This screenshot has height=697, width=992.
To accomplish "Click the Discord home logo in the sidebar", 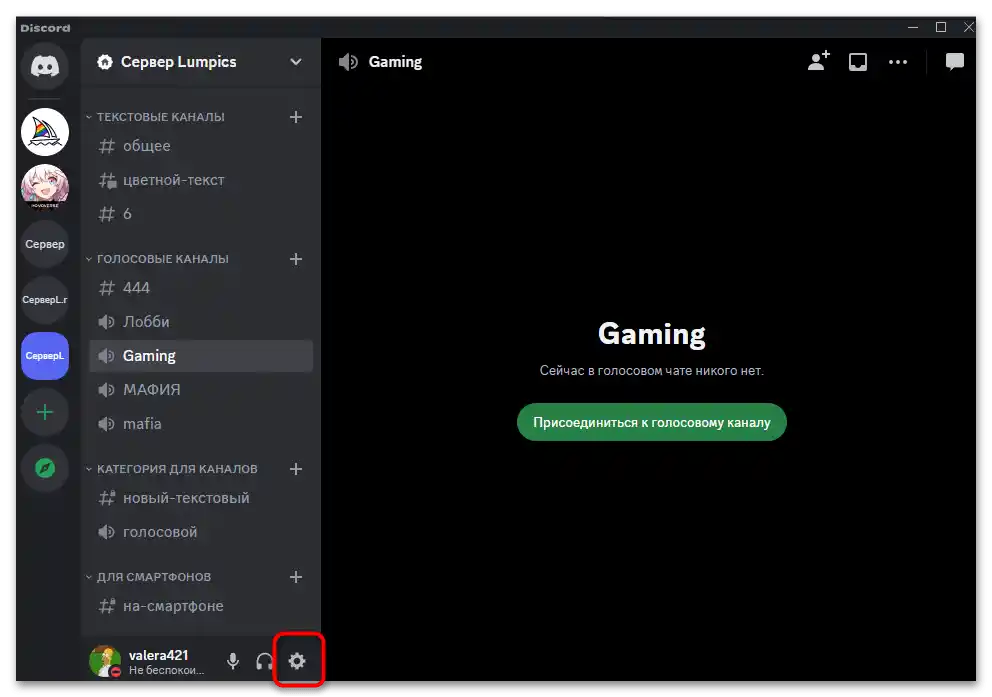I will [44, 66].
